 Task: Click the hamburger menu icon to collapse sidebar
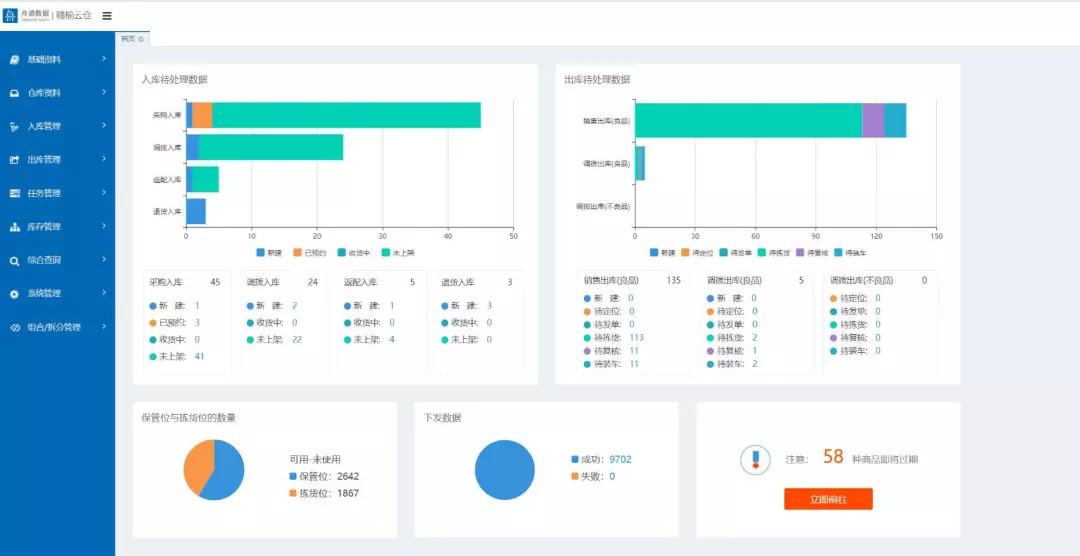(107, 16)
